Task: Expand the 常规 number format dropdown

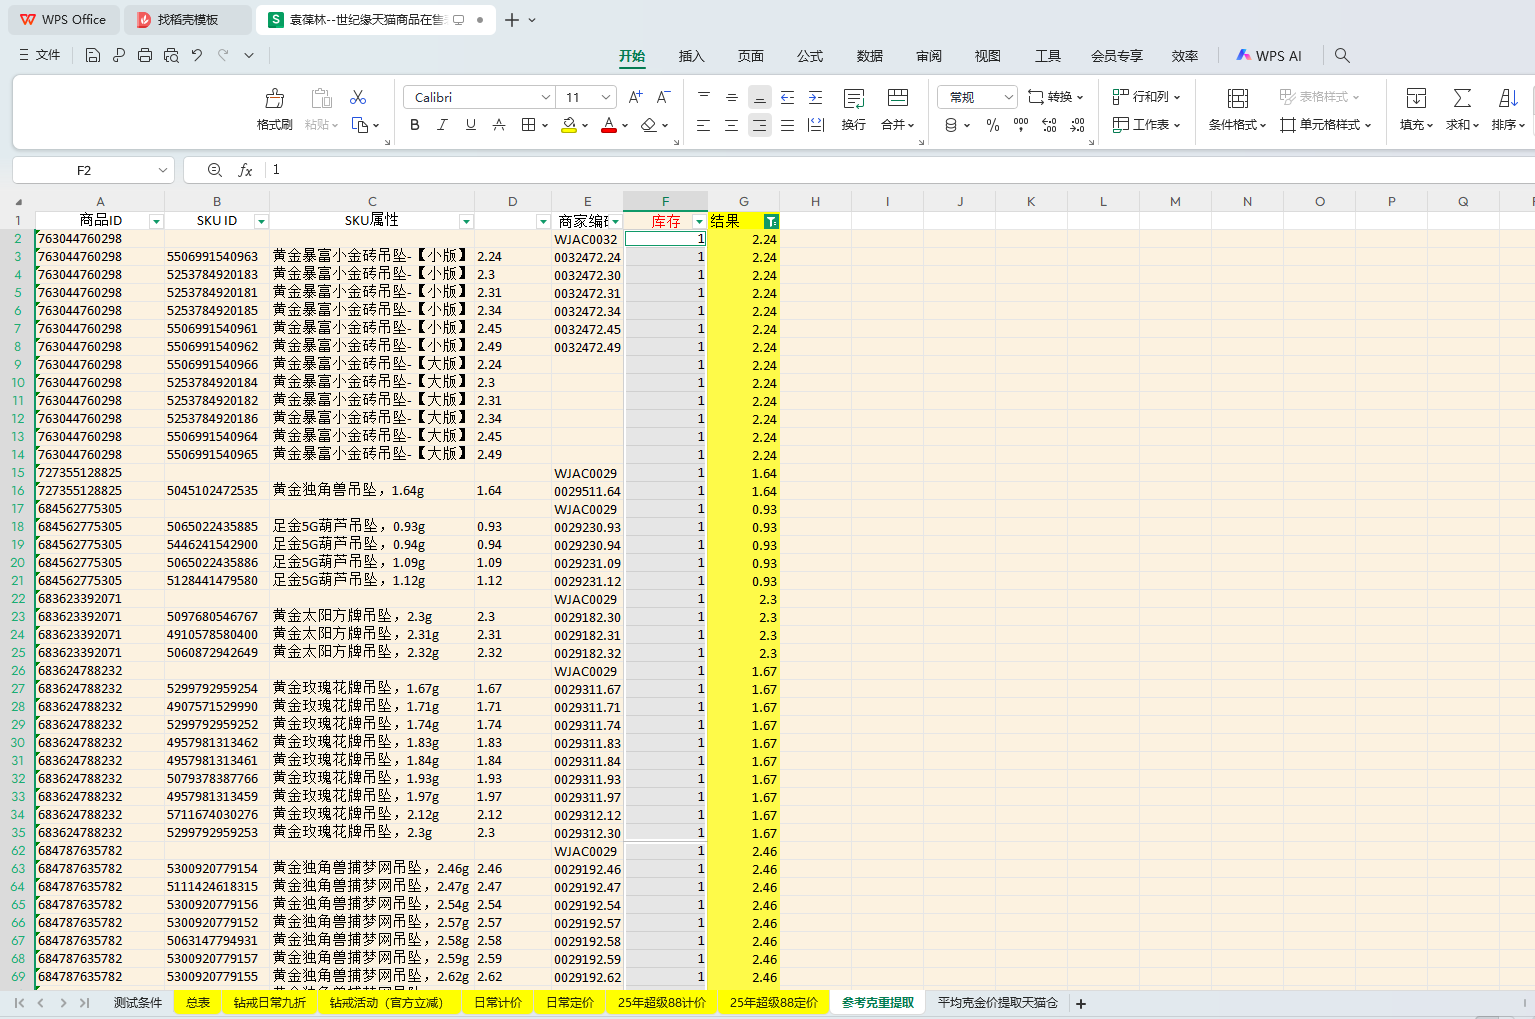Action: click(1008, 97)
